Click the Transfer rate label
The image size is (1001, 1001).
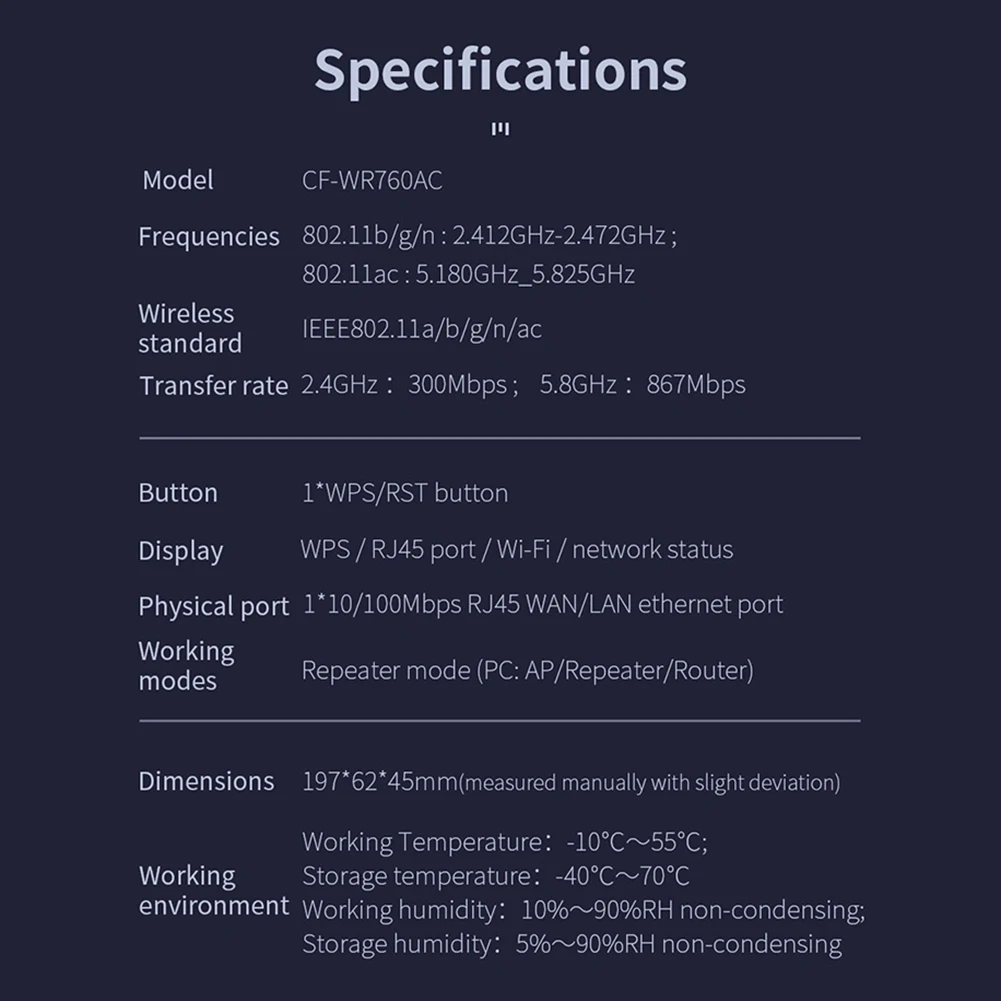pyautogui.click(x=213, y=386)
